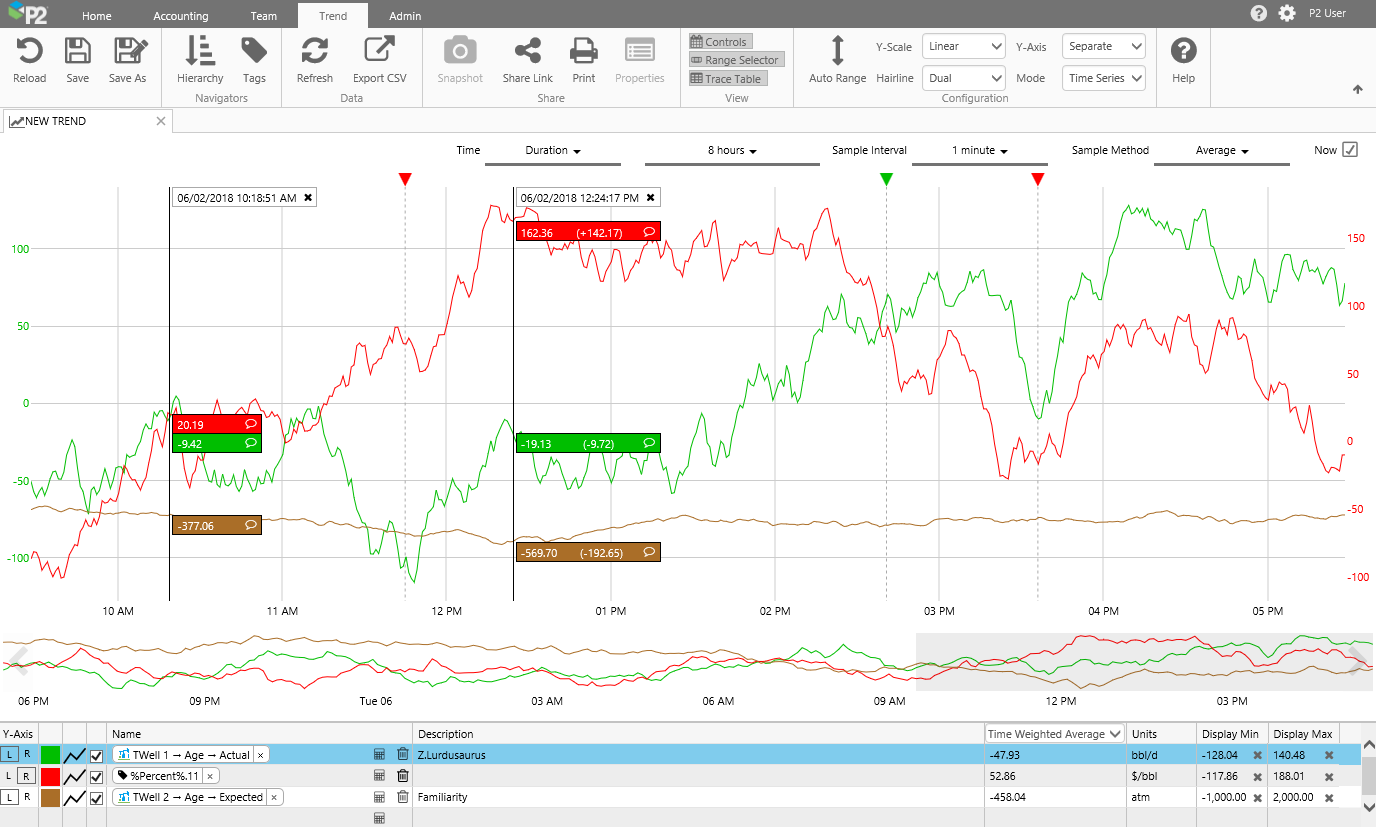The height and width of the screenshot is (827, 1376).
Task: Open the Sample Method Average dropdown
Action: pyautogui.click(x=1222, y=150)
